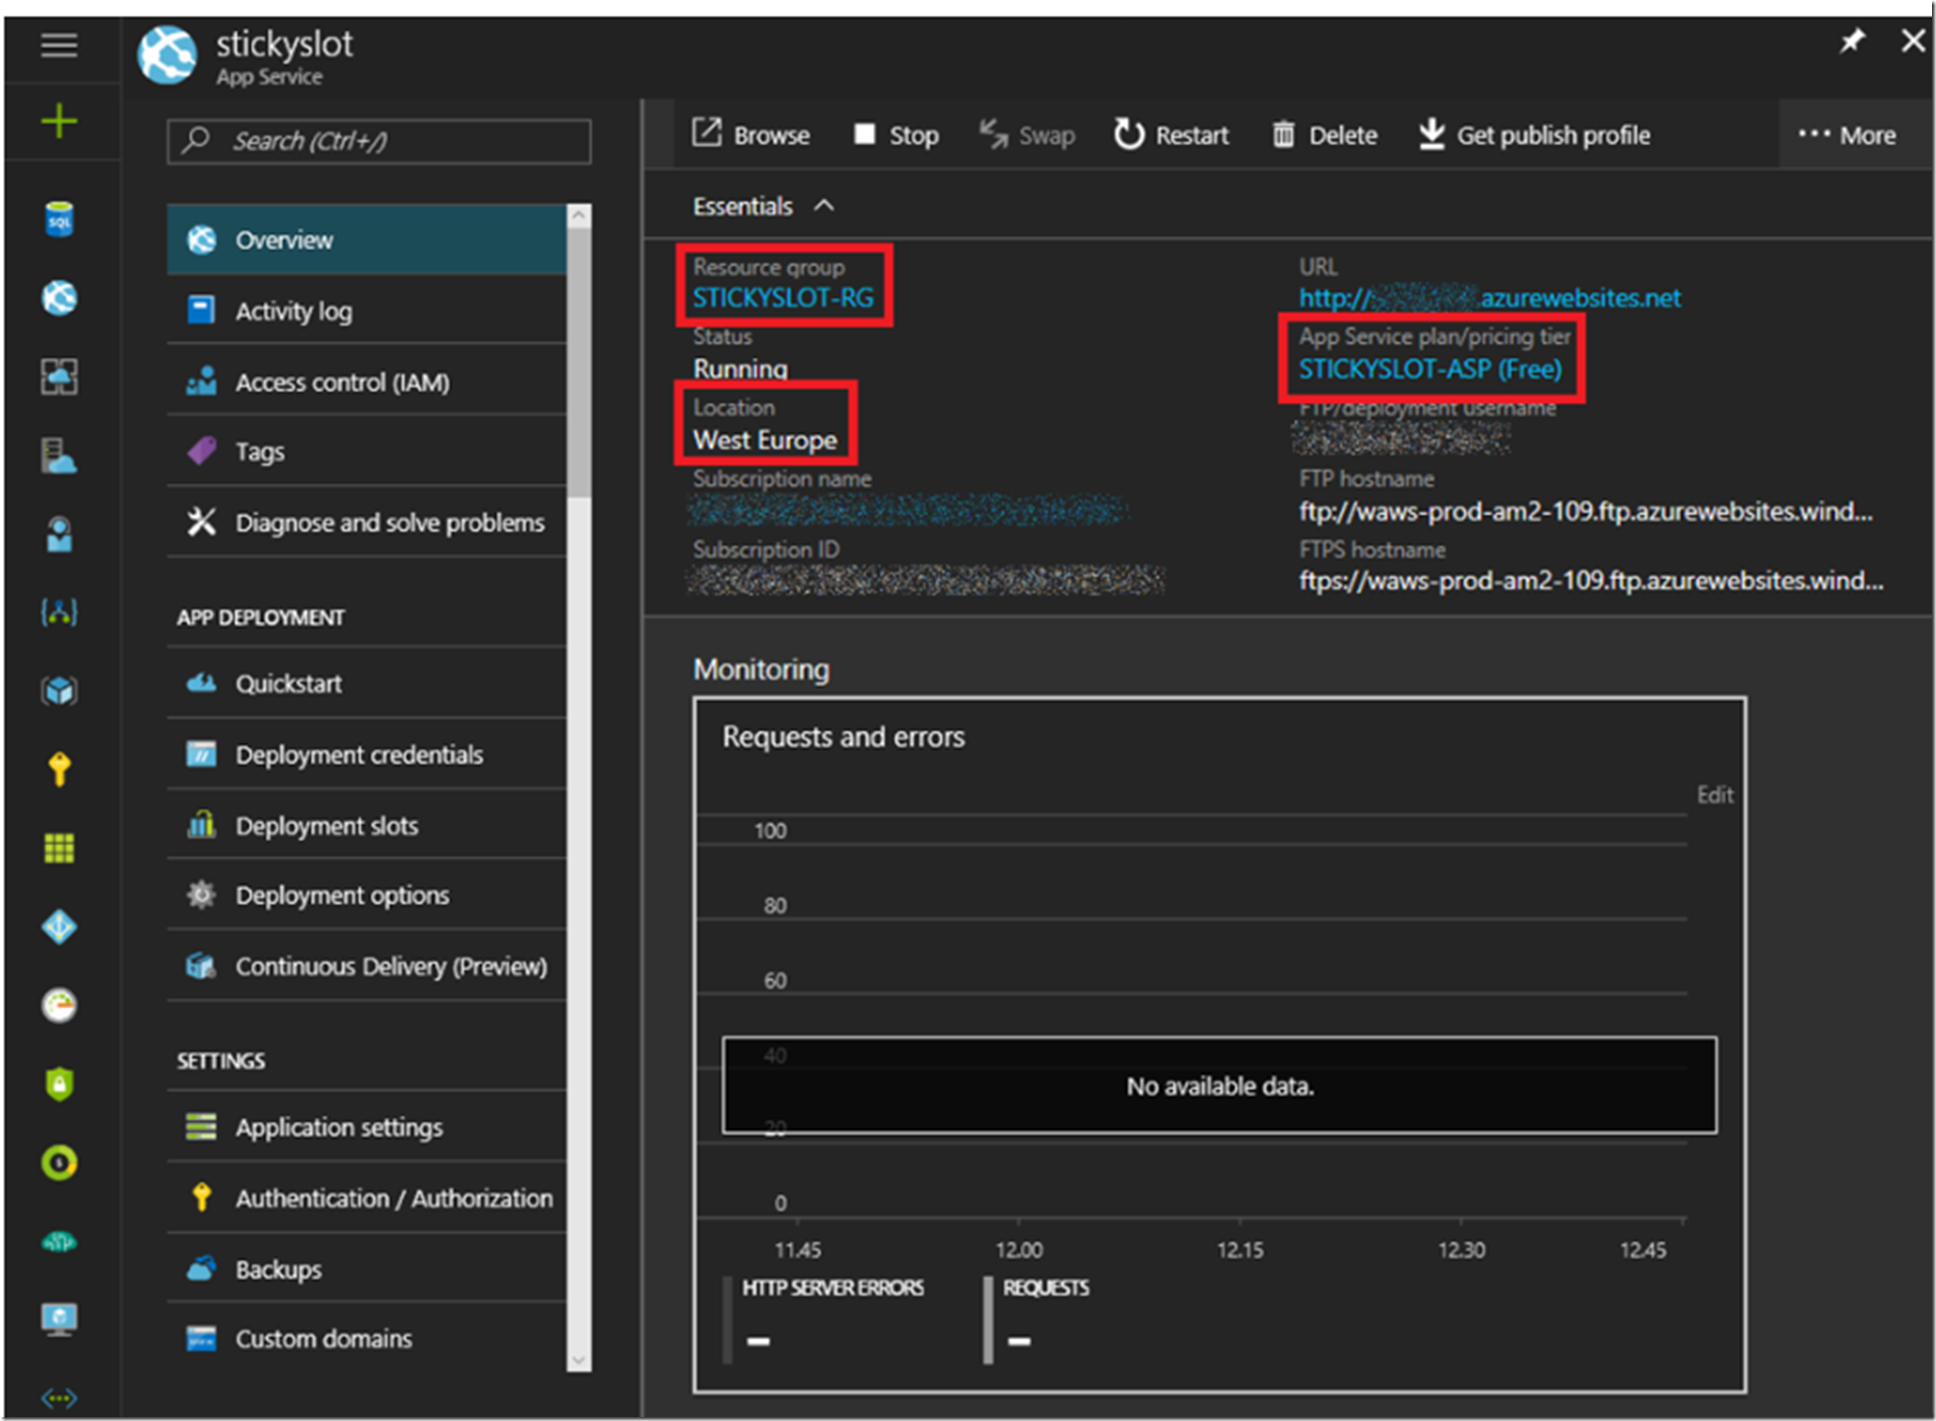Viewport: 1936px width, 1421px height.
Task: Close the stickyslot blade
Action: (1912, 41)
